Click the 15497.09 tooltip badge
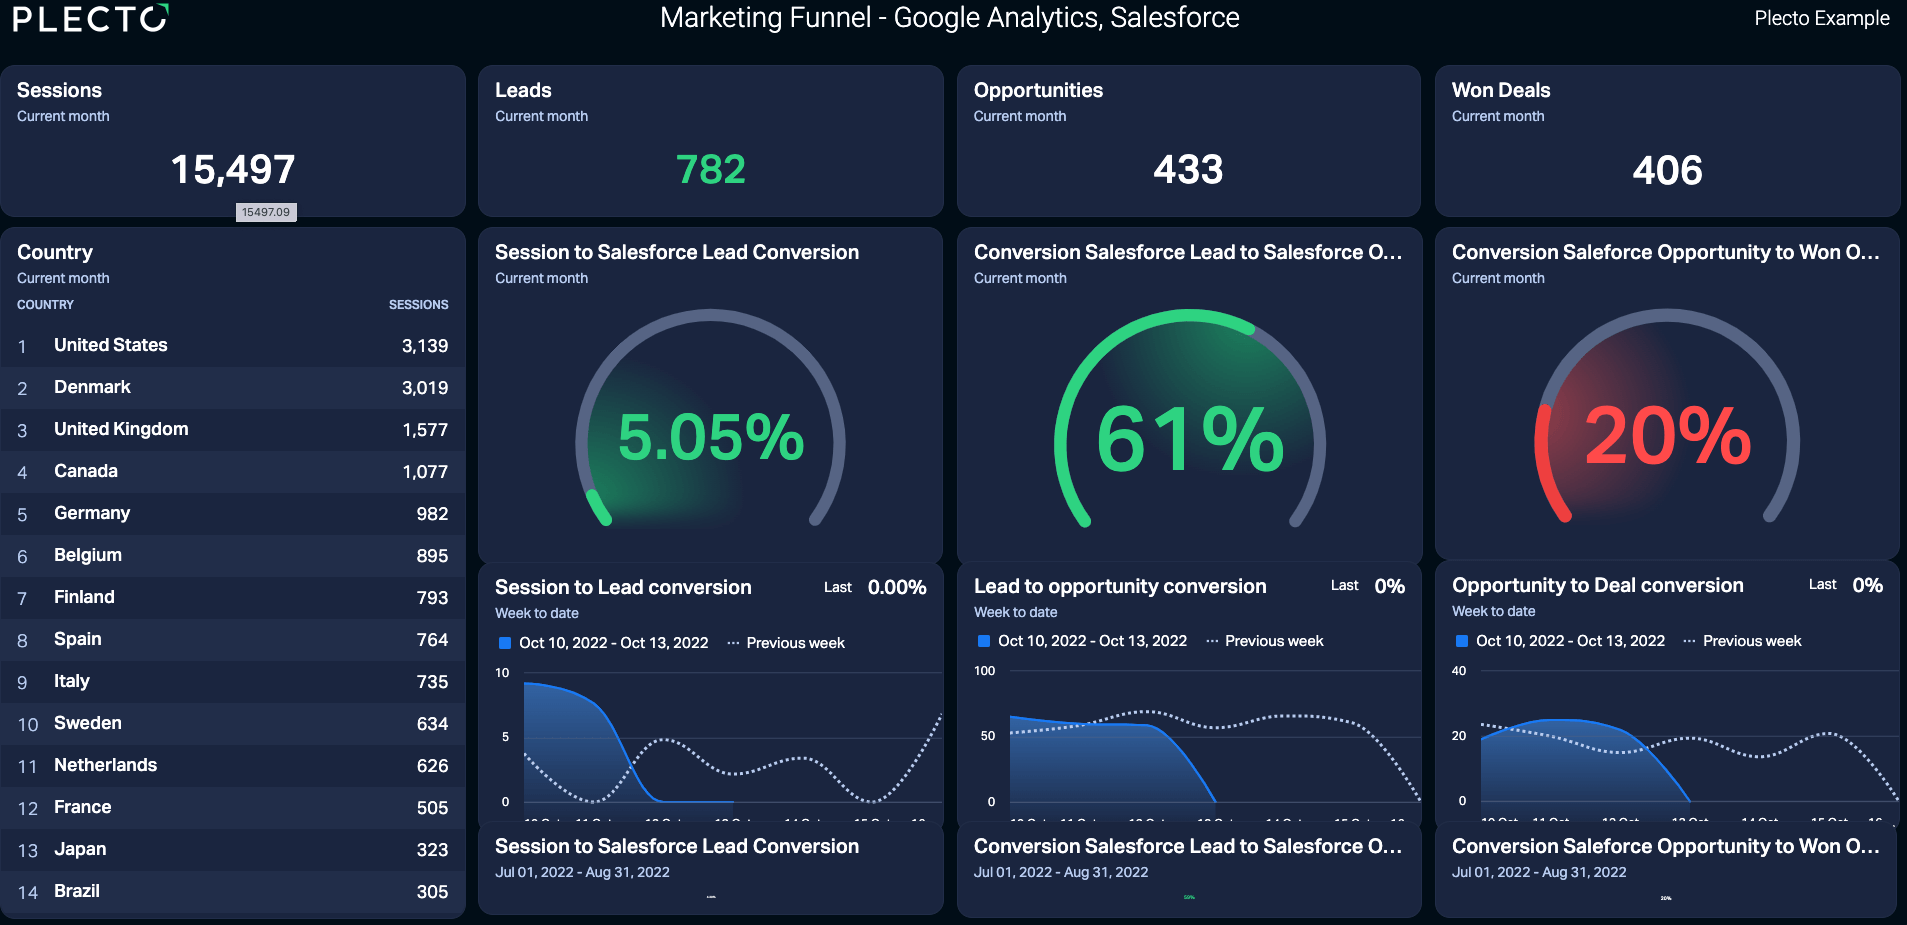 pos(266,212)
